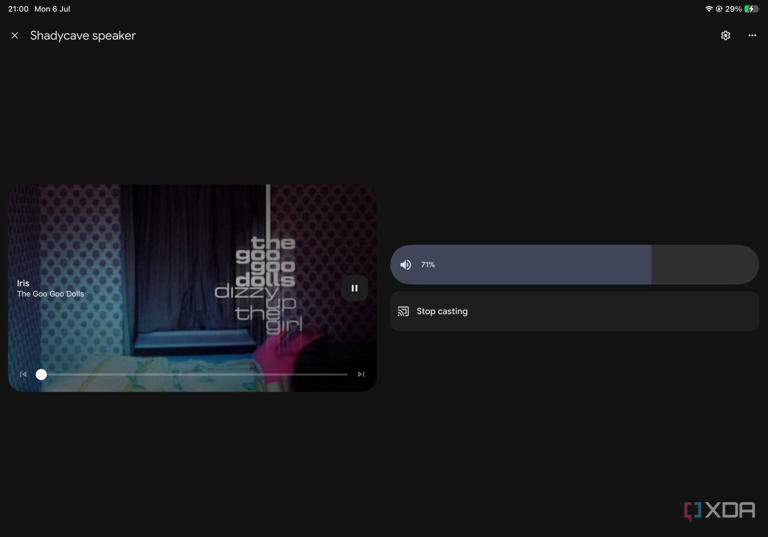The width and height of the screenshot is (768, 537).
Task: Open the three-dot more options menu
Action: click(752, 35)
